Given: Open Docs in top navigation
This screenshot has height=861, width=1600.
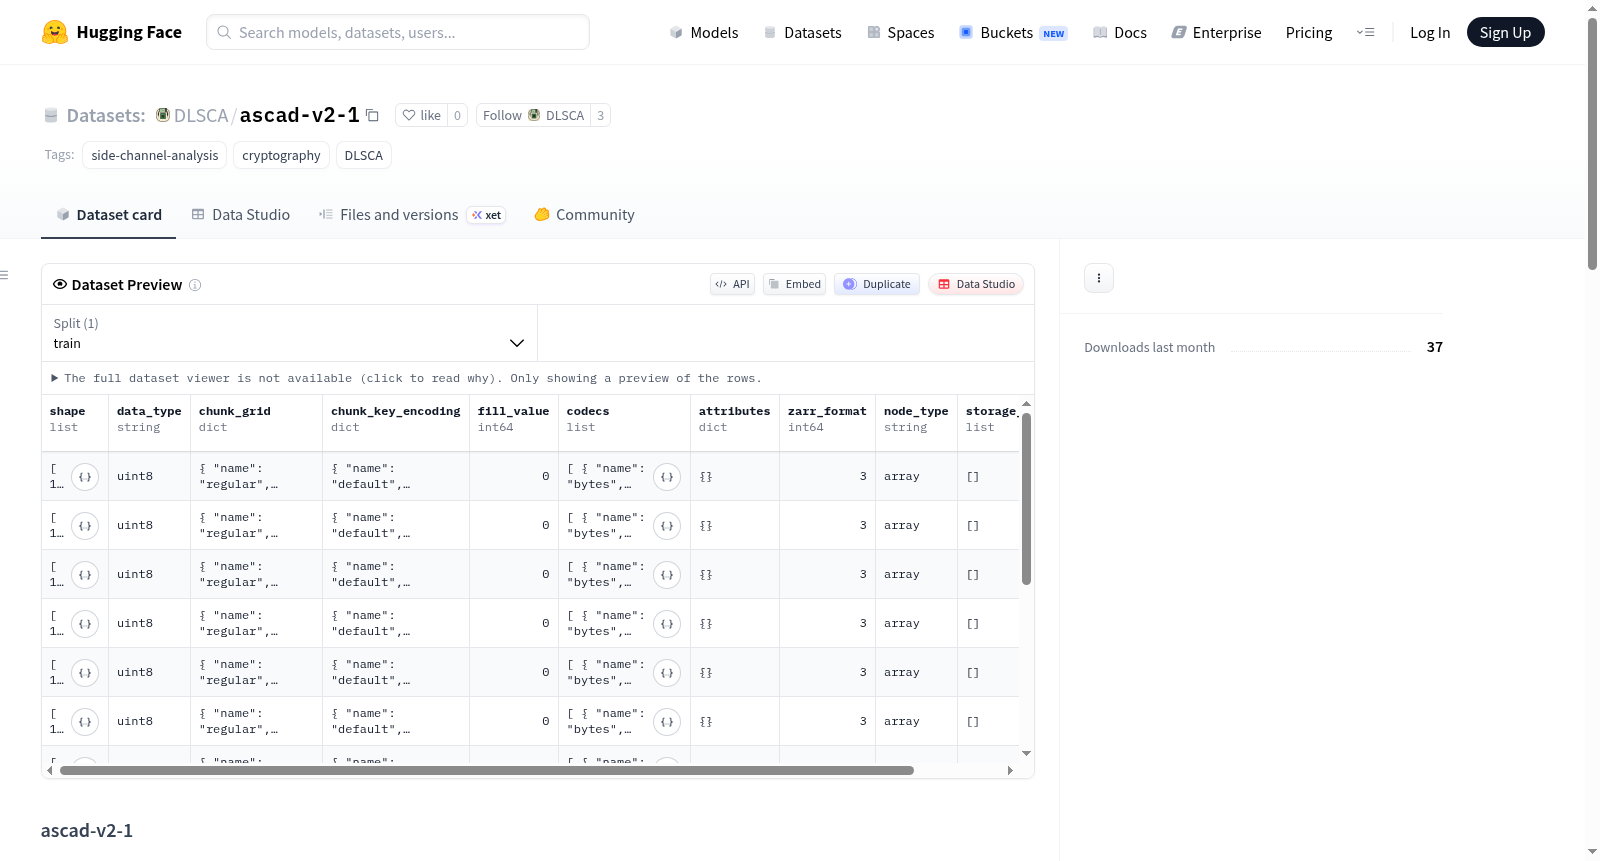Looking at the screenshot, I should [1120, 32].
